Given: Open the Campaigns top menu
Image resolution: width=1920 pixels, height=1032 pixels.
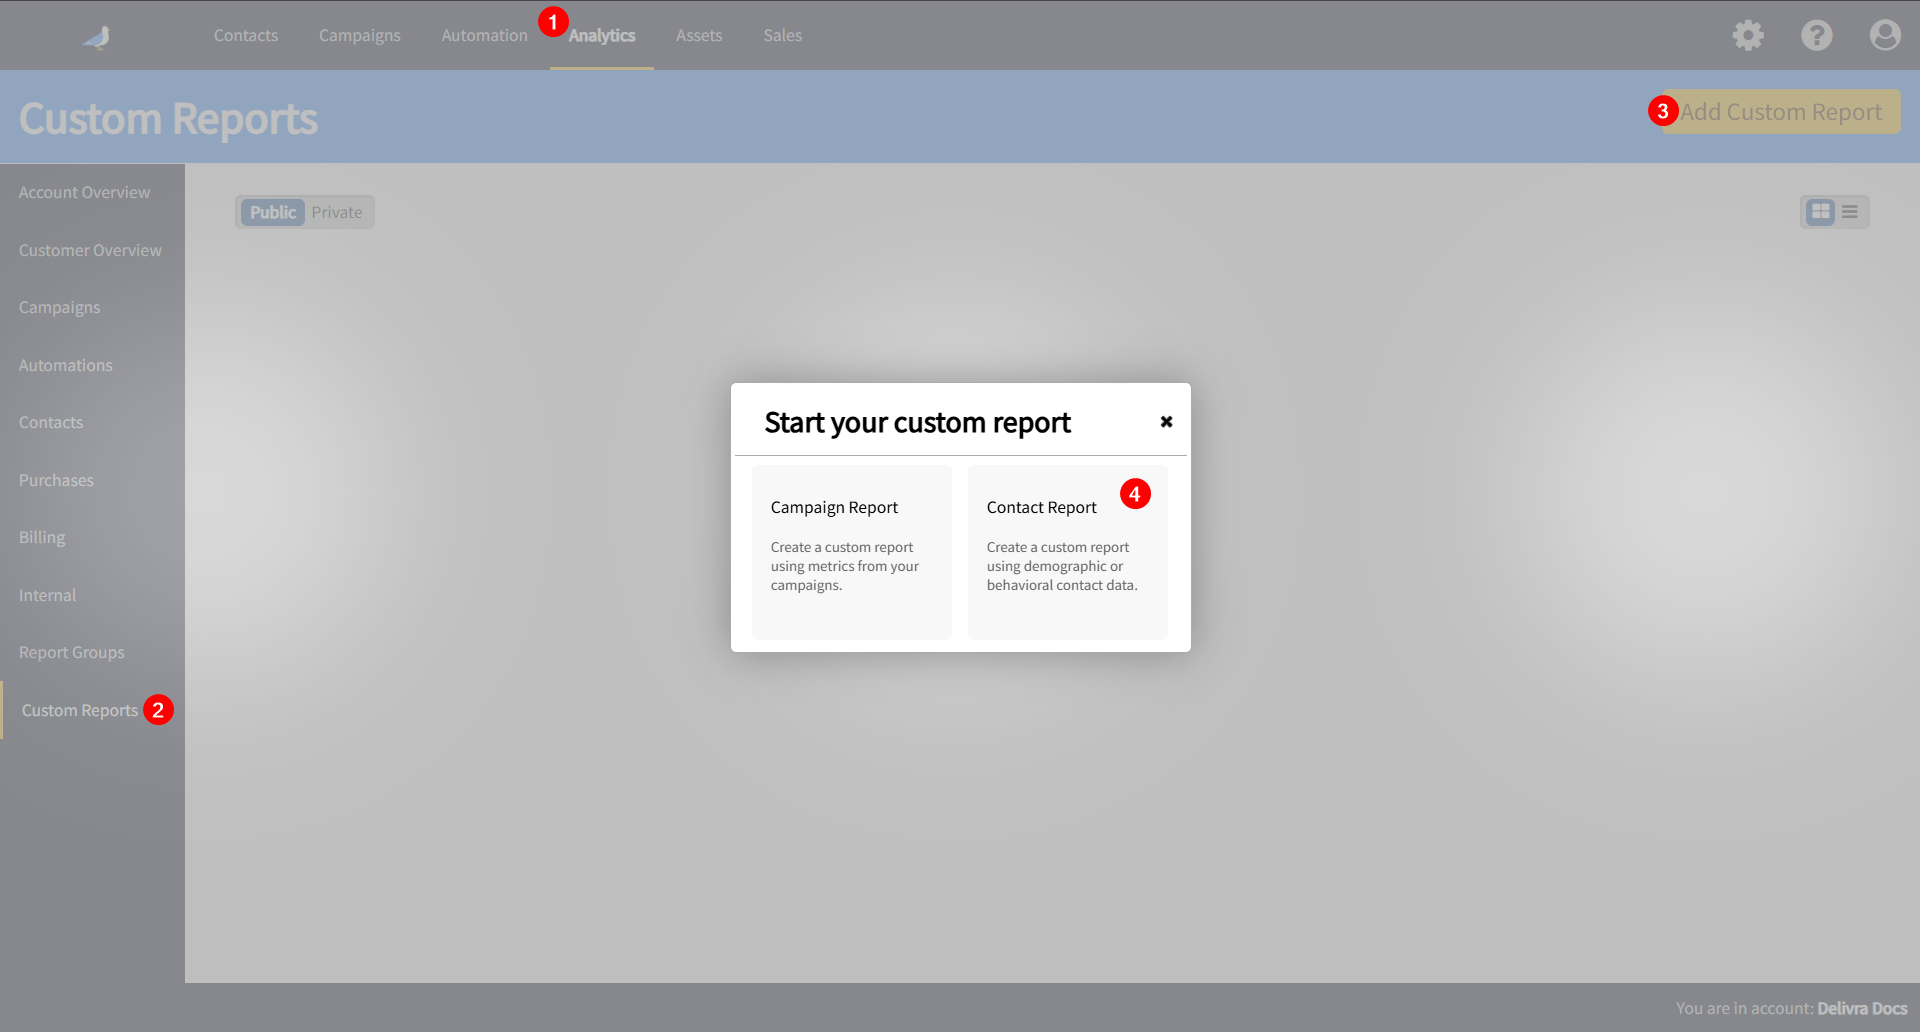Looking at the screenshot, I should pos(360,35).
